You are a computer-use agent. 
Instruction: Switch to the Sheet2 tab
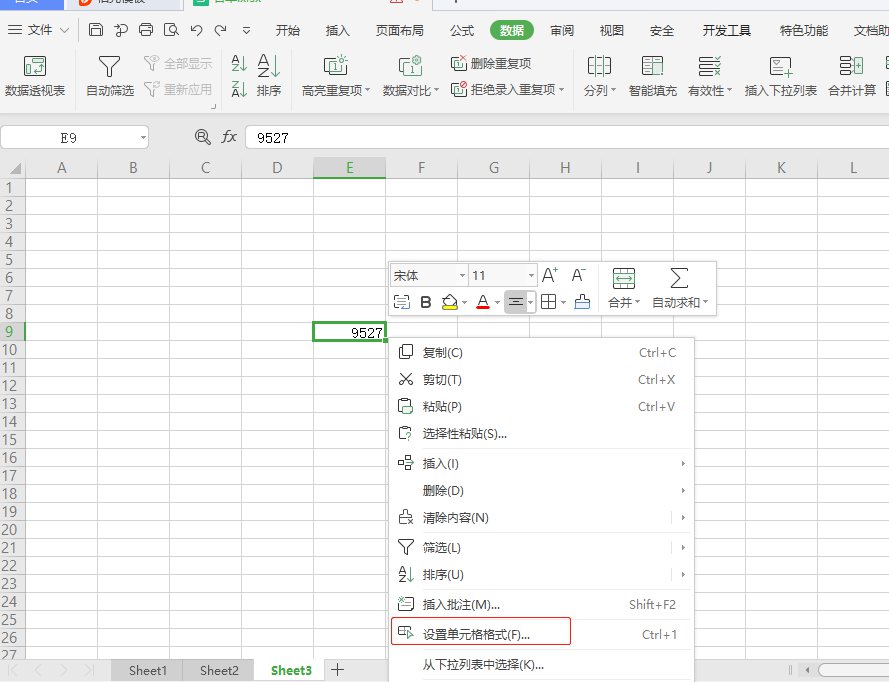pyautogui.click(x=219, y=670)
